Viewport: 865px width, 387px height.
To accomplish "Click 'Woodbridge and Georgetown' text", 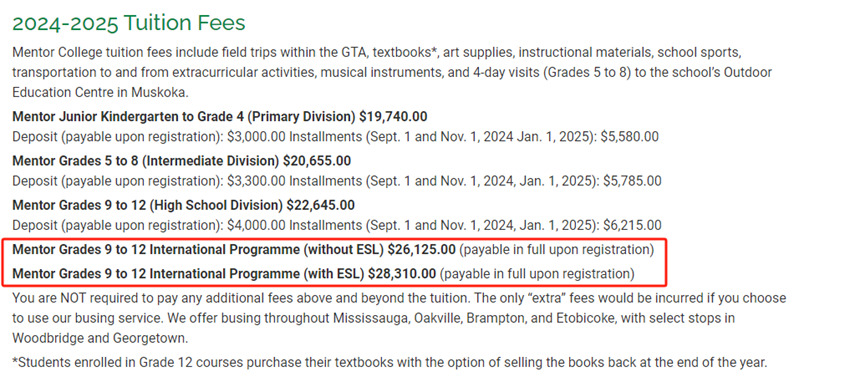I will pyautogui.click(x=100, y=338).
